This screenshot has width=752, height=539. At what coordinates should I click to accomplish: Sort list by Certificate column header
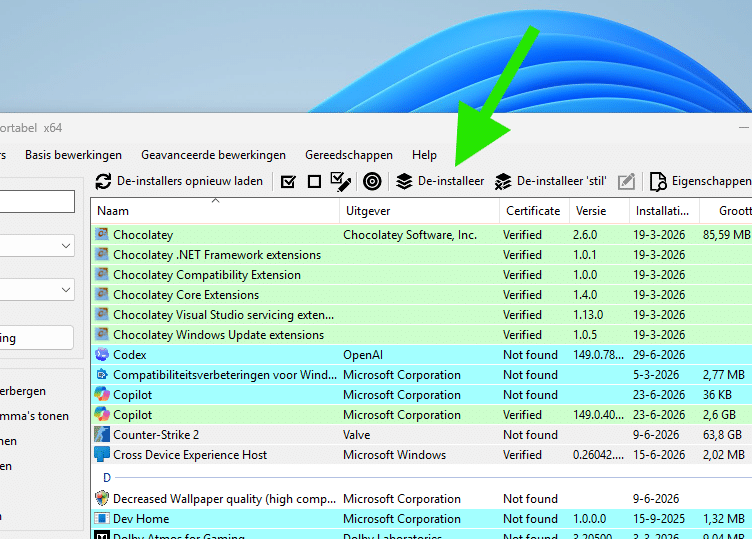[x=534, y=211]
